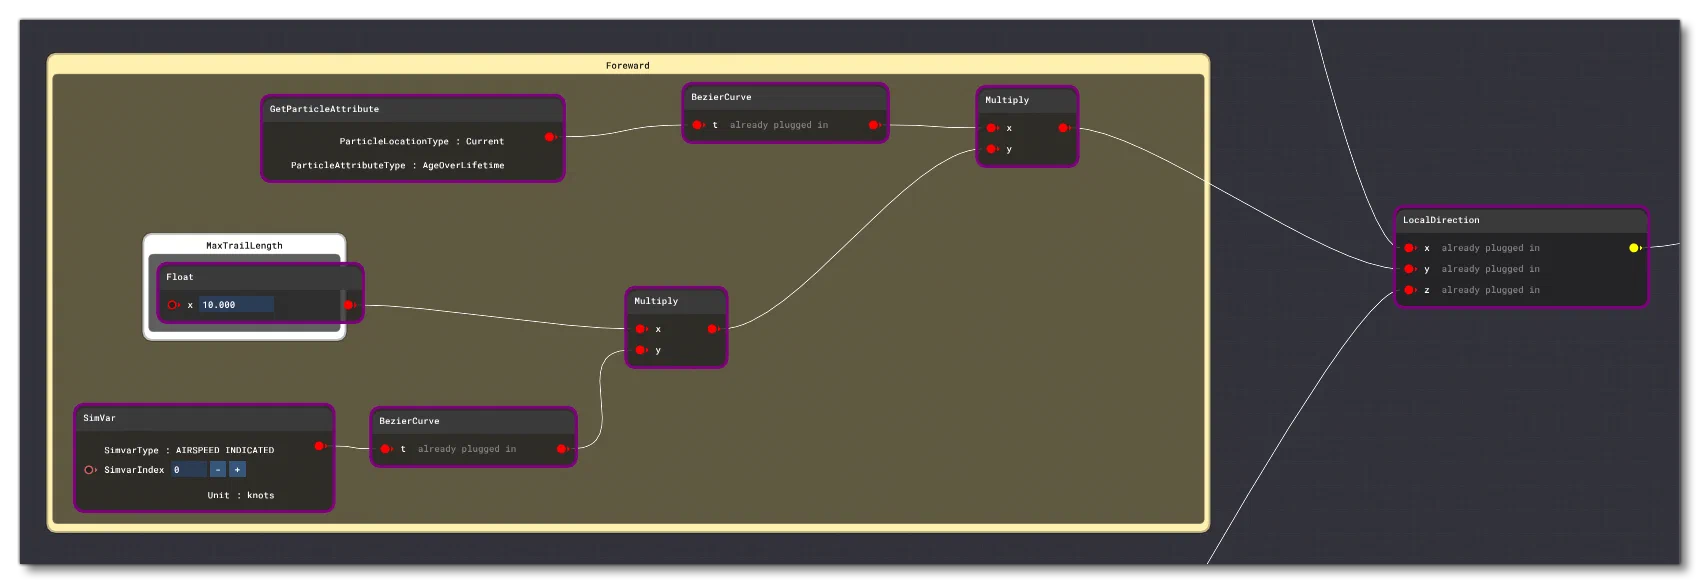The height and width of the screenshot is (584, 1700).
Task: Click x input pin of Multiply feeding LocalDirection
Action: (x=992, y=128)
